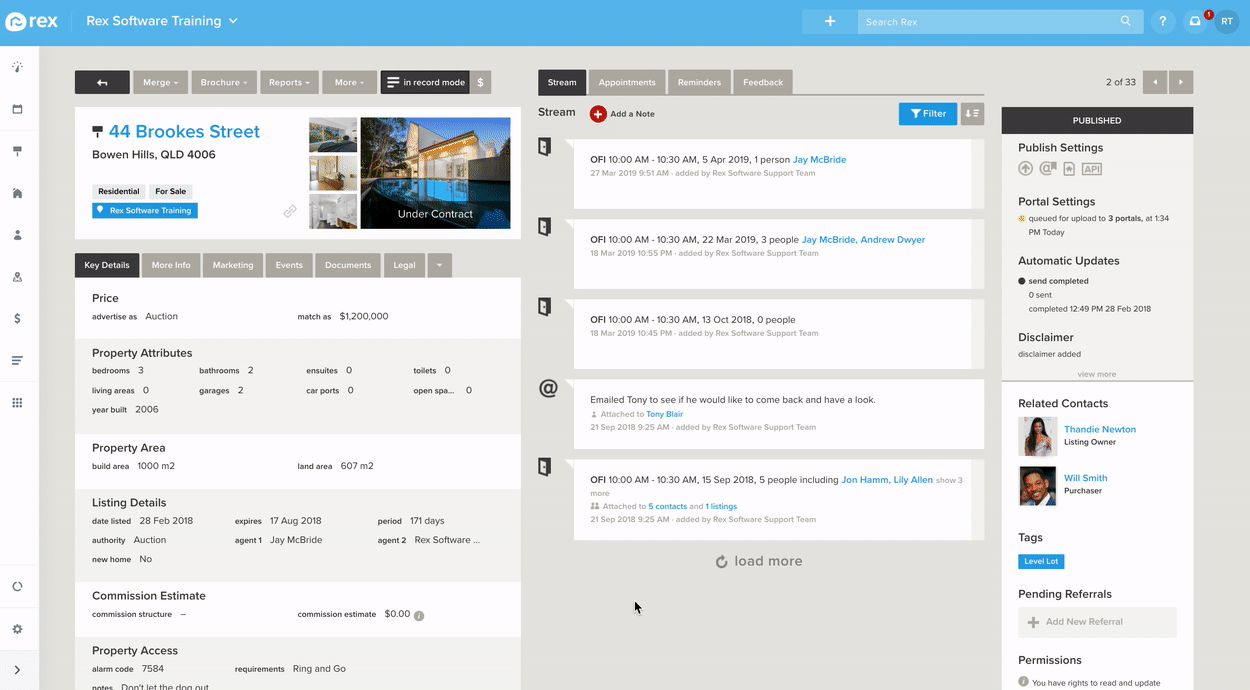Open the settings gear in the sidebar
Screen dimensions: 1250x690
tap(15, 628)
